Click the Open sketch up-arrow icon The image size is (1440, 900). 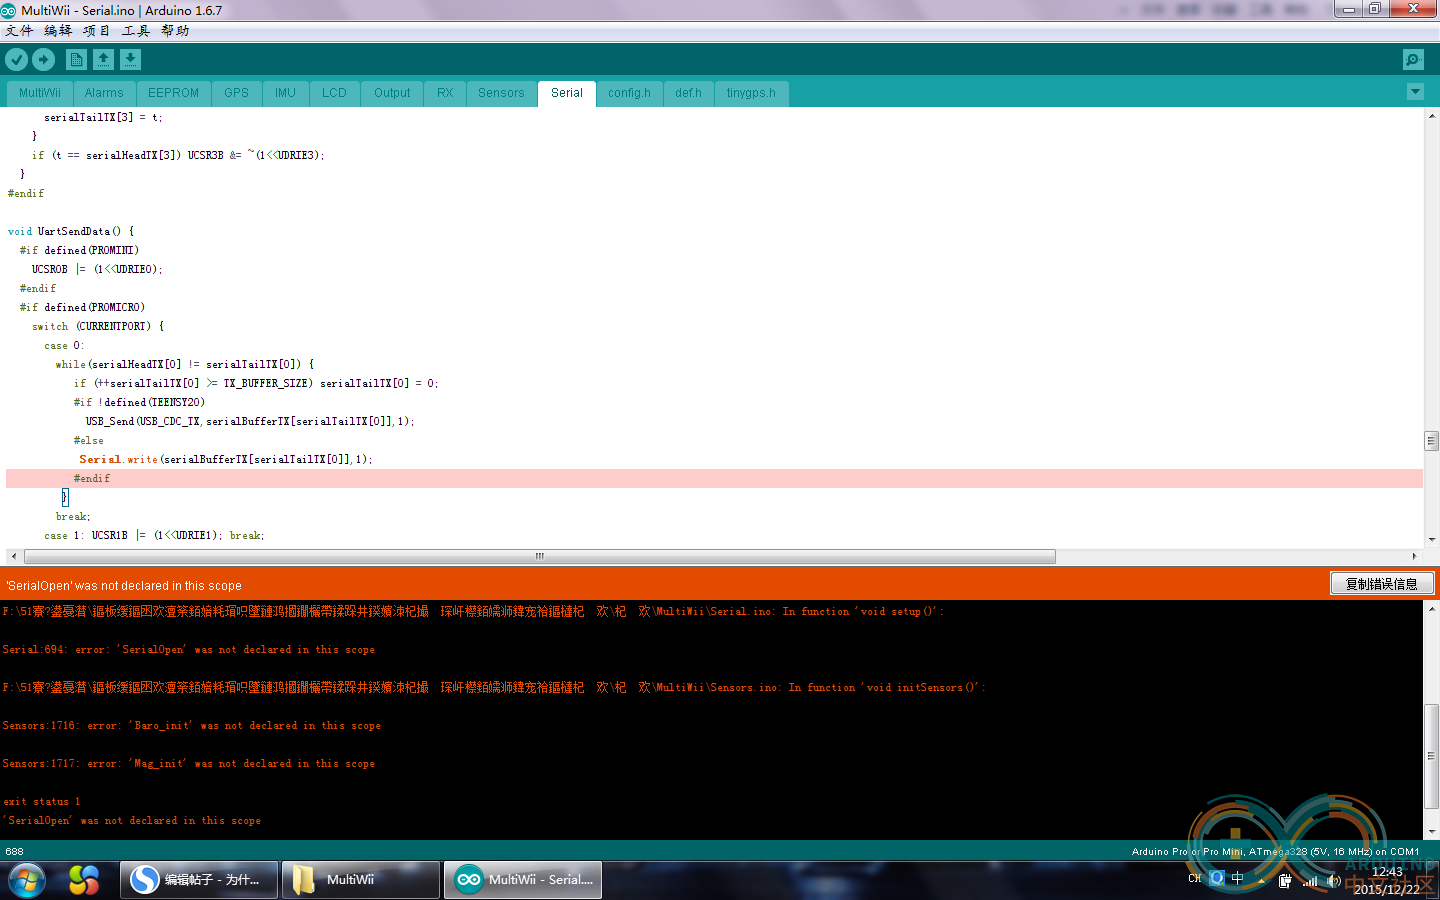tap(103, 60)
